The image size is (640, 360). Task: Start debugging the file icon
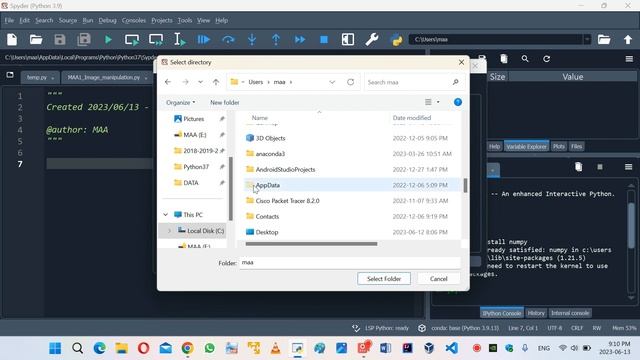coord(204,40)
